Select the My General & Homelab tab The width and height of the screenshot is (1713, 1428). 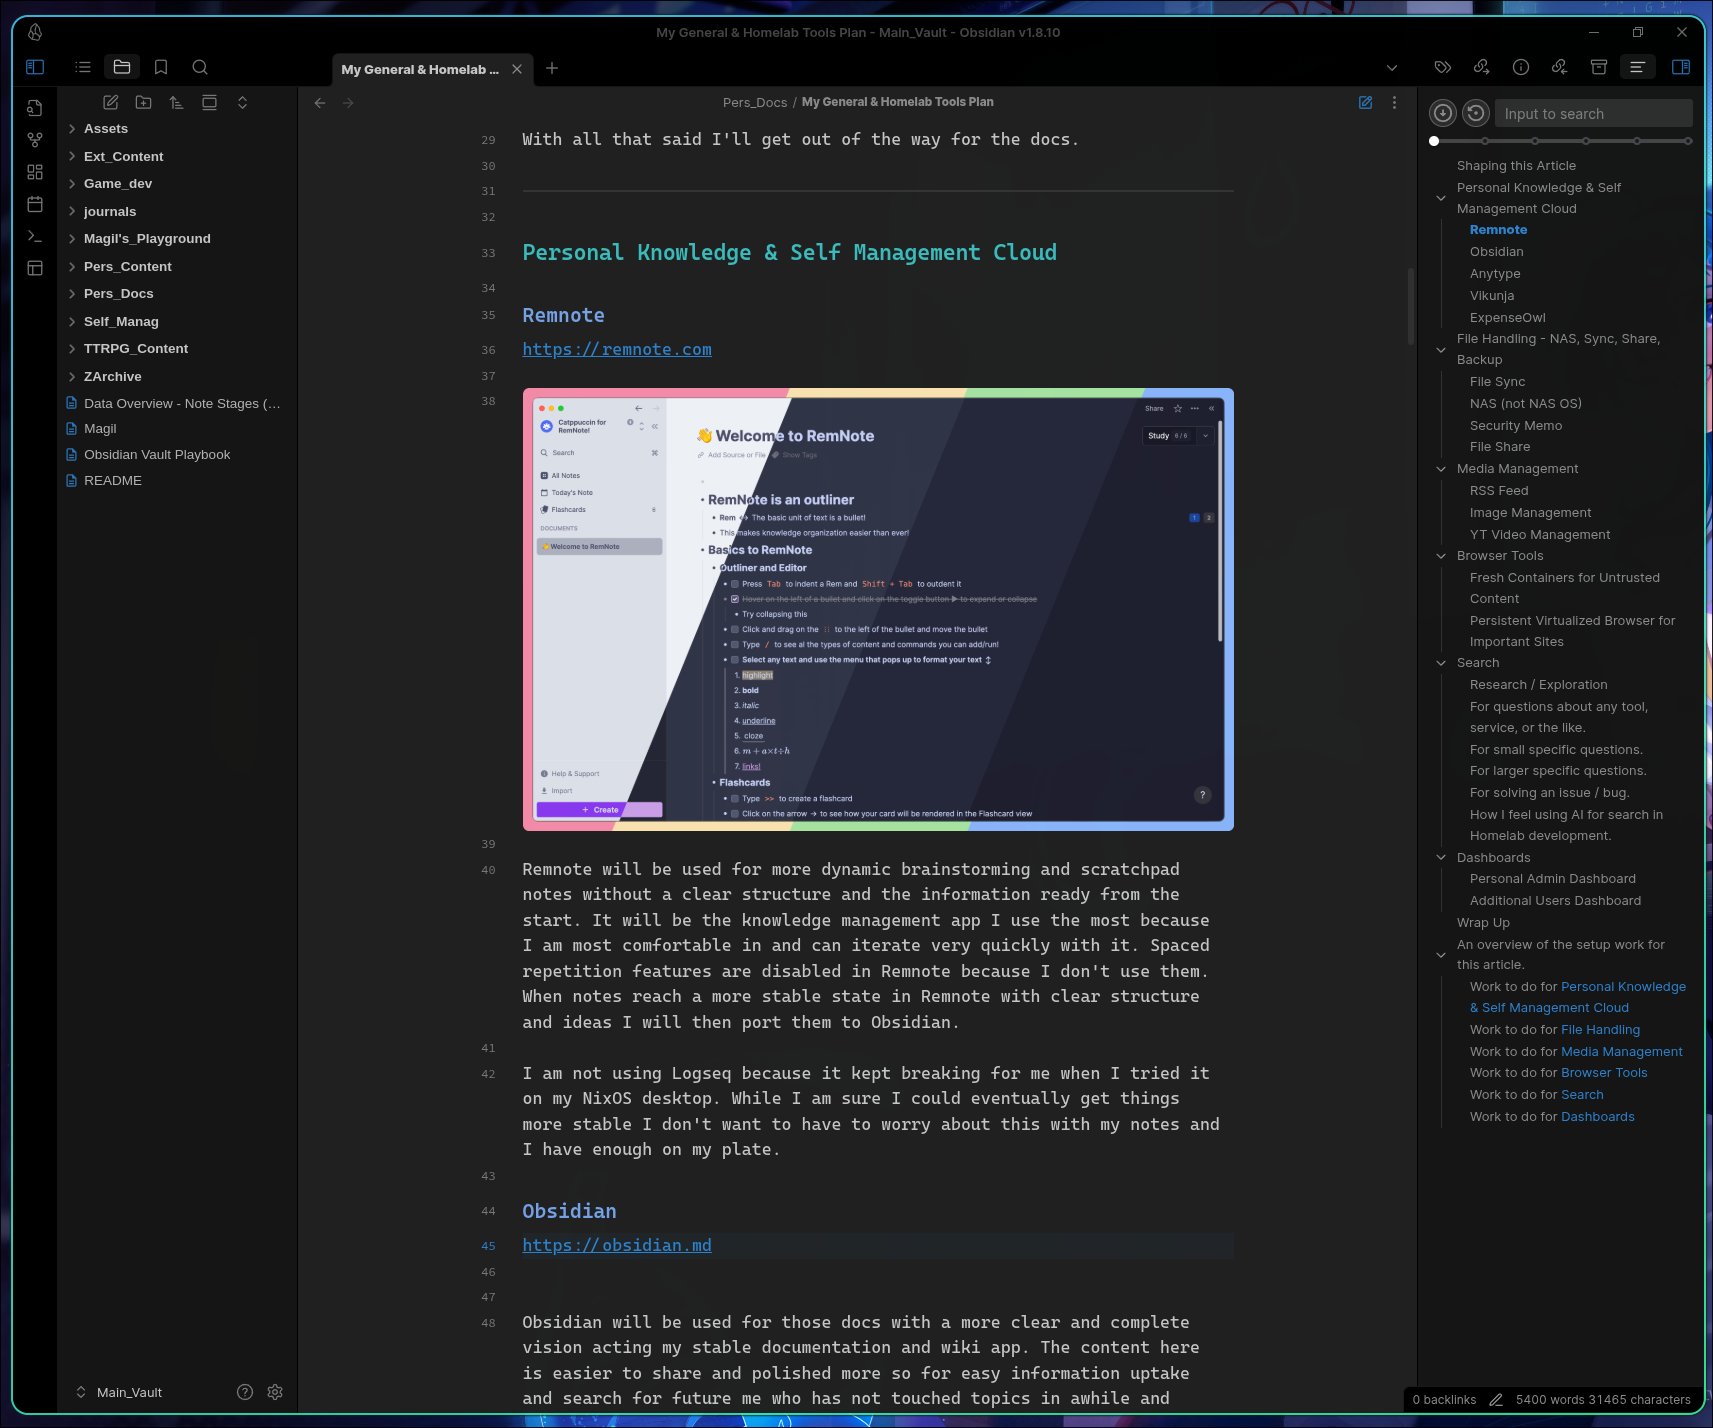click(420, 69)
